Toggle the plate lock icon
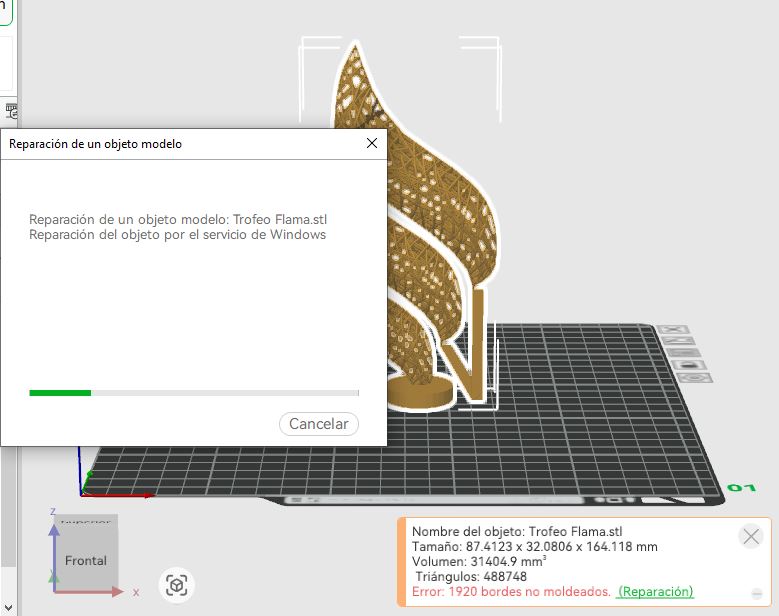The width and height of the screenshot is (779, 616). [691, 366]
